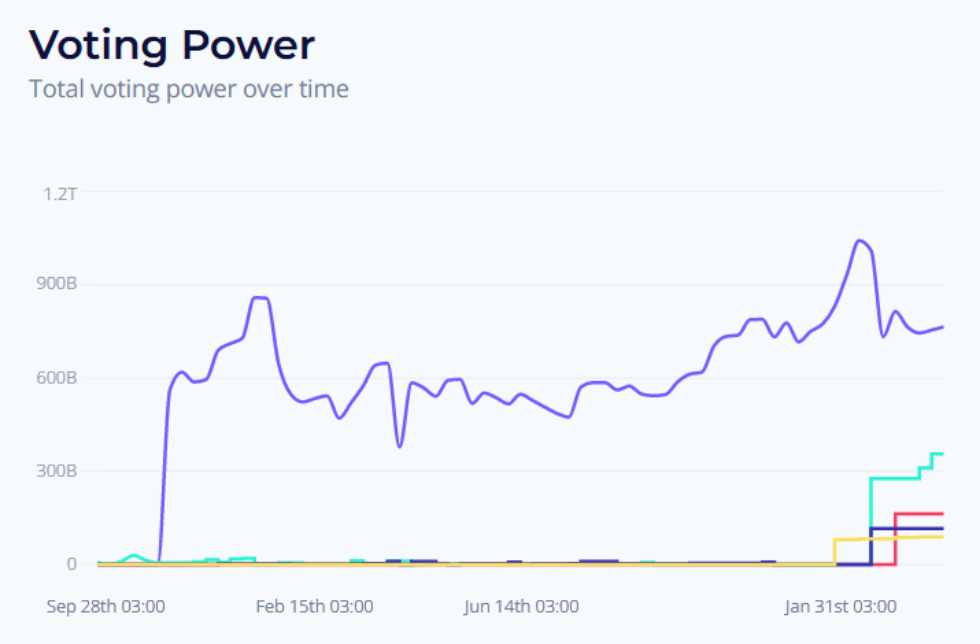Click the Sep 28th 03:00 date label
The image size is (980, 644).
pyautogui.click(x=106, y=606)
